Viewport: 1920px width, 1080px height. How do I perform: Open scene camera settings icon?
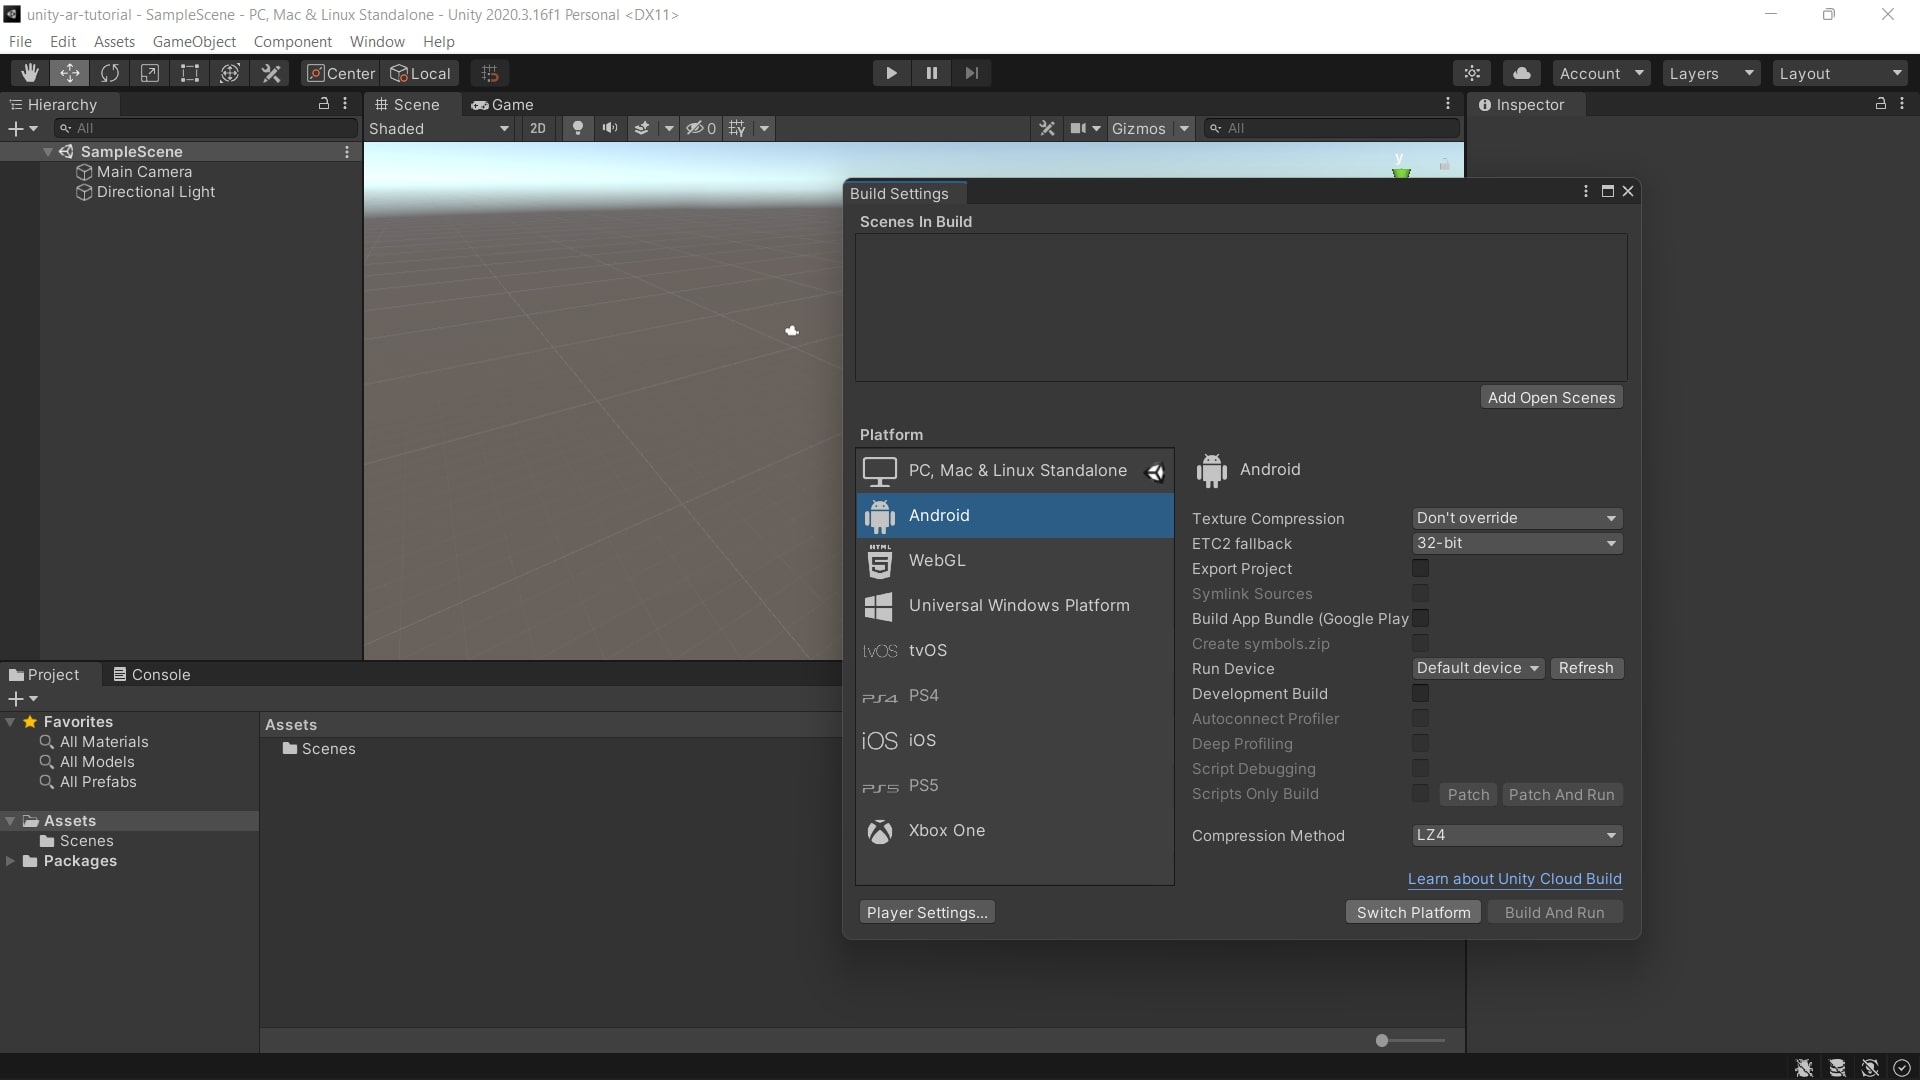[1084, 128]
